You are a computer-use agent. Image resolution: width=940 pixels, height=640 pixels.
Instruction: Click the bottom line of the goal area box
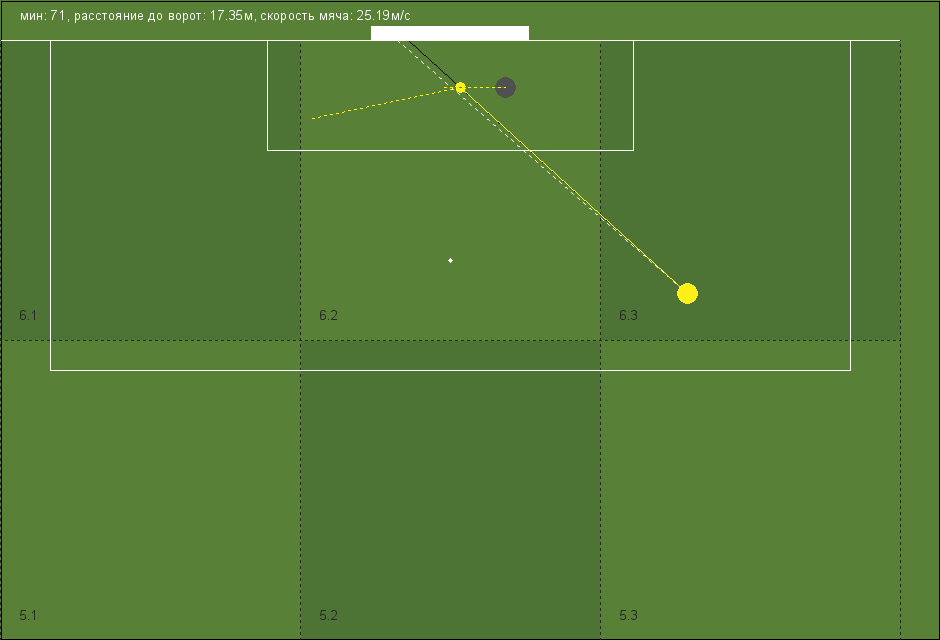pos(450,150)
